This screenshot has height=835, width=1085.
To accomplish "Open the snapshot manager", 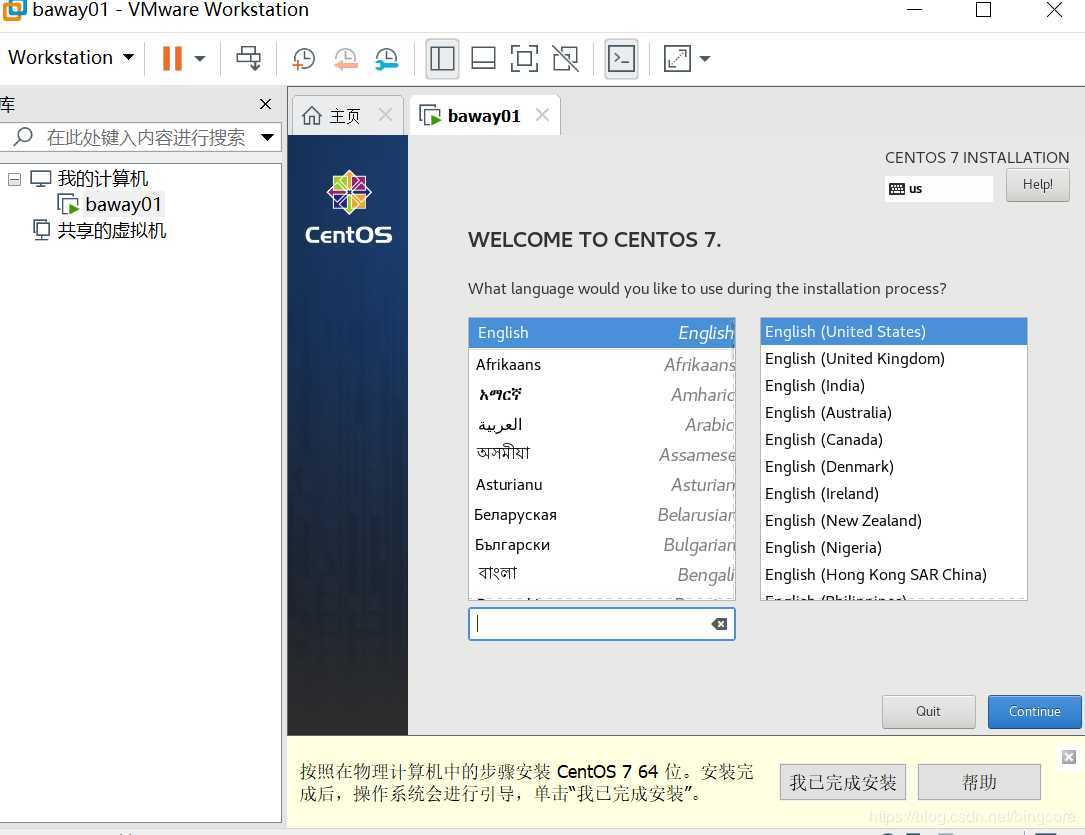I will point(387,59).
